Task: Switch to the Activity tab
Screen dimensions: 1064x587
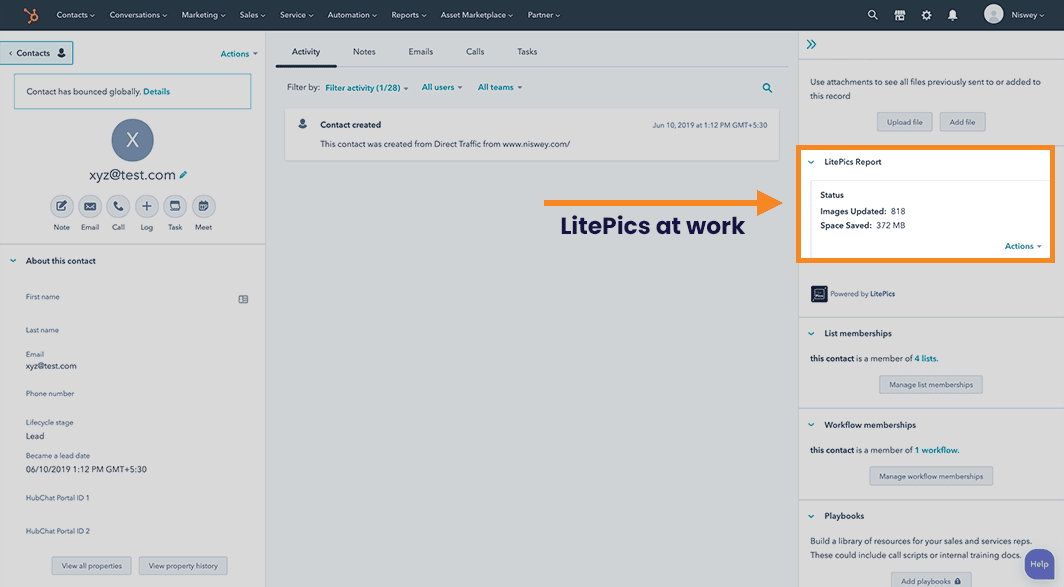Action: point(306,52)
